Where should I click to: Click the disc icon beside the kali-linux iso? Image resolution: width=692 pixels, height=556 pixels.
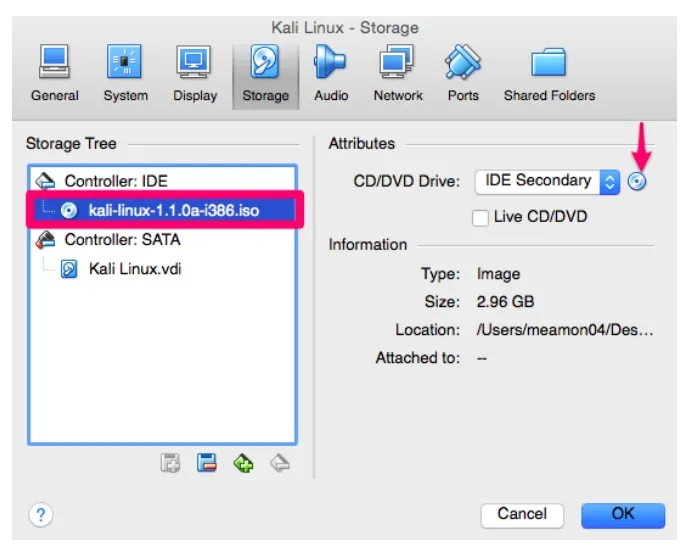click(x=69, y=210)
